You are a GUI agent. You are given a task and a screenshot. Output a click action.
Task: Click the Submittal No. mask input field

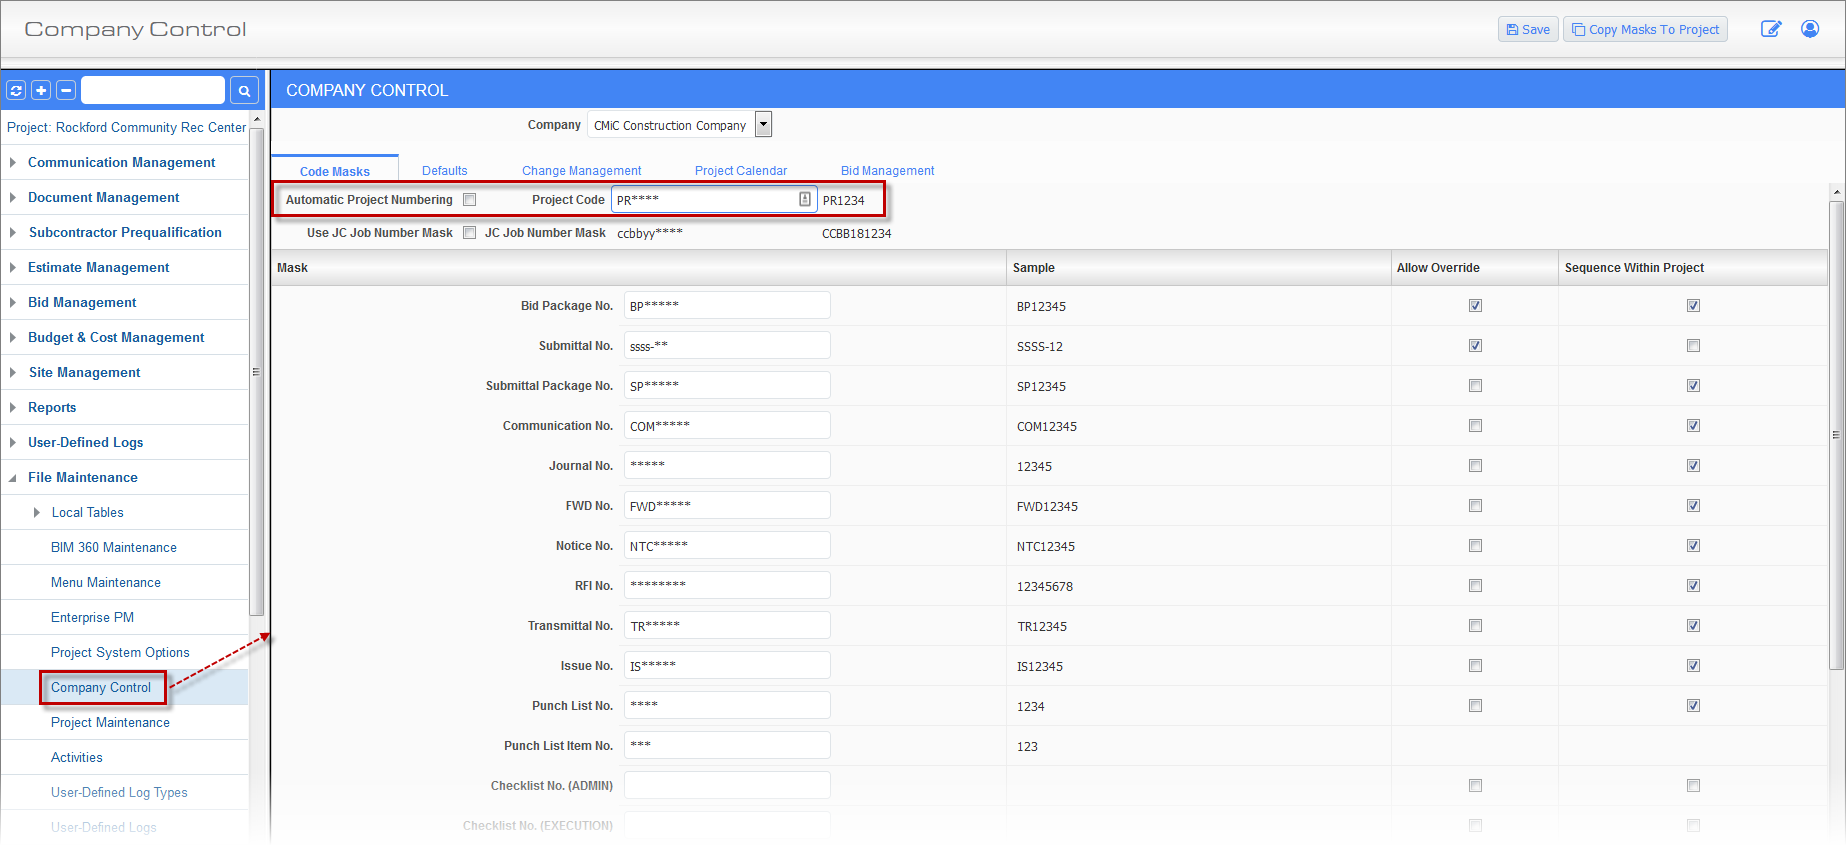[x=727, y=346]
